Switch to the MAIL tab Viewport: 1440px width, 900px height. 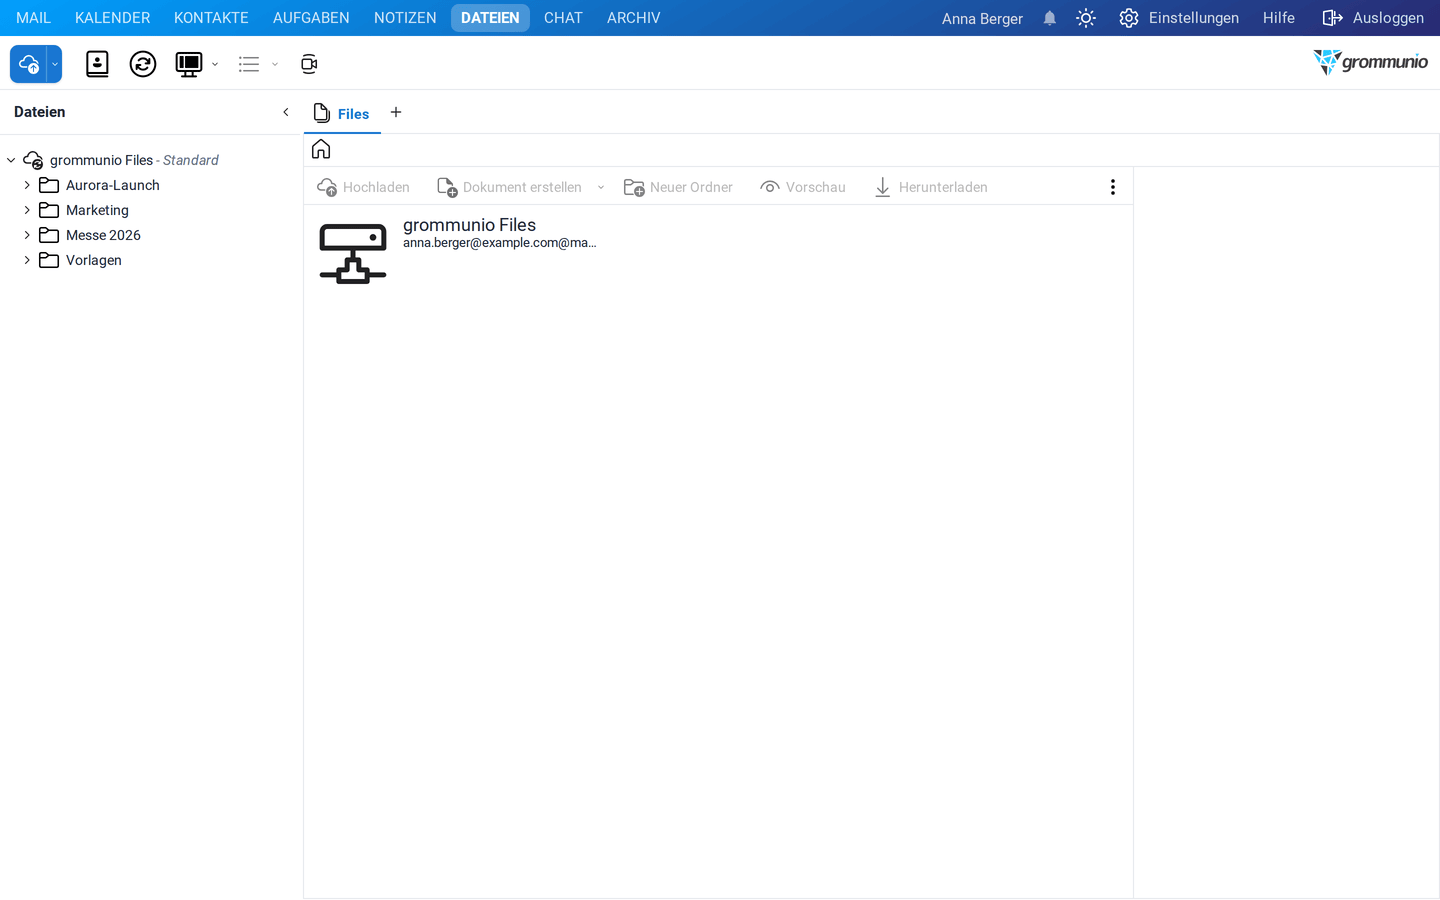tap(33, 18)
